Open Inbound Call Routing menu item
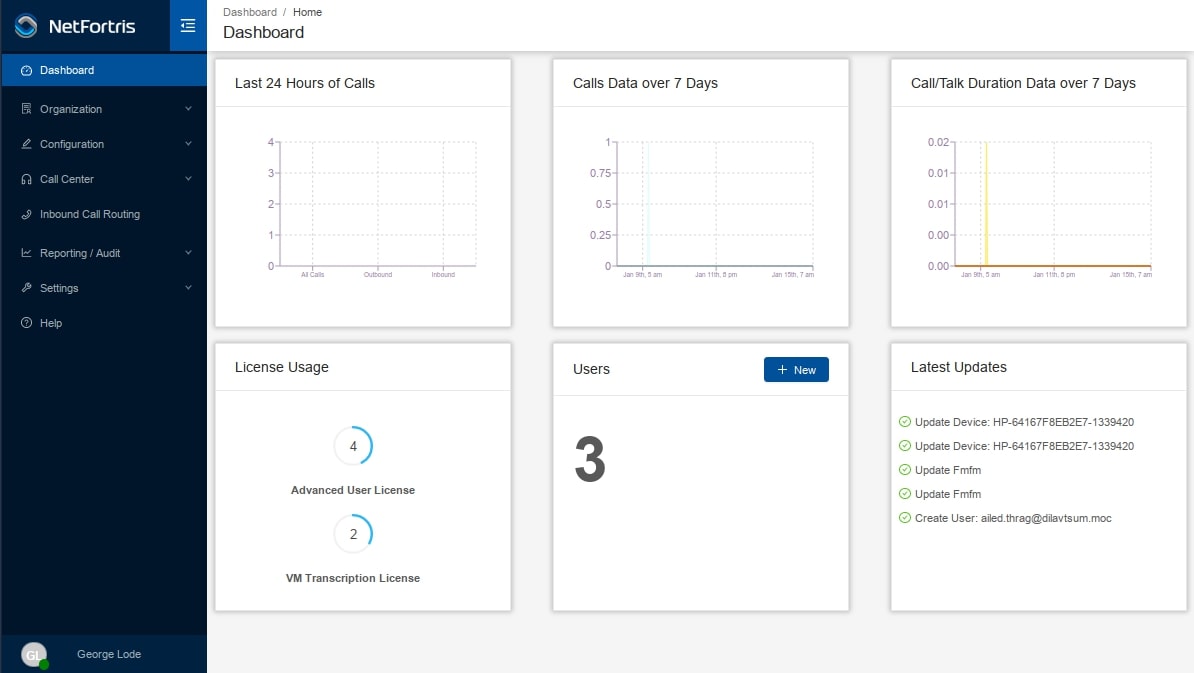Screen dimensions: 1194x673 coord(104,214)
